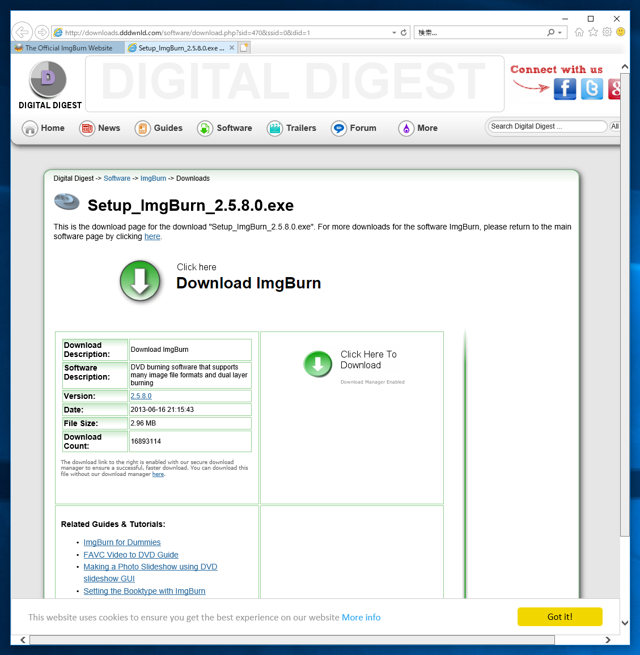This screenshot has width=640, height=655.
Task: Open the Google Plus icon
Action: [x=614, y=89]
